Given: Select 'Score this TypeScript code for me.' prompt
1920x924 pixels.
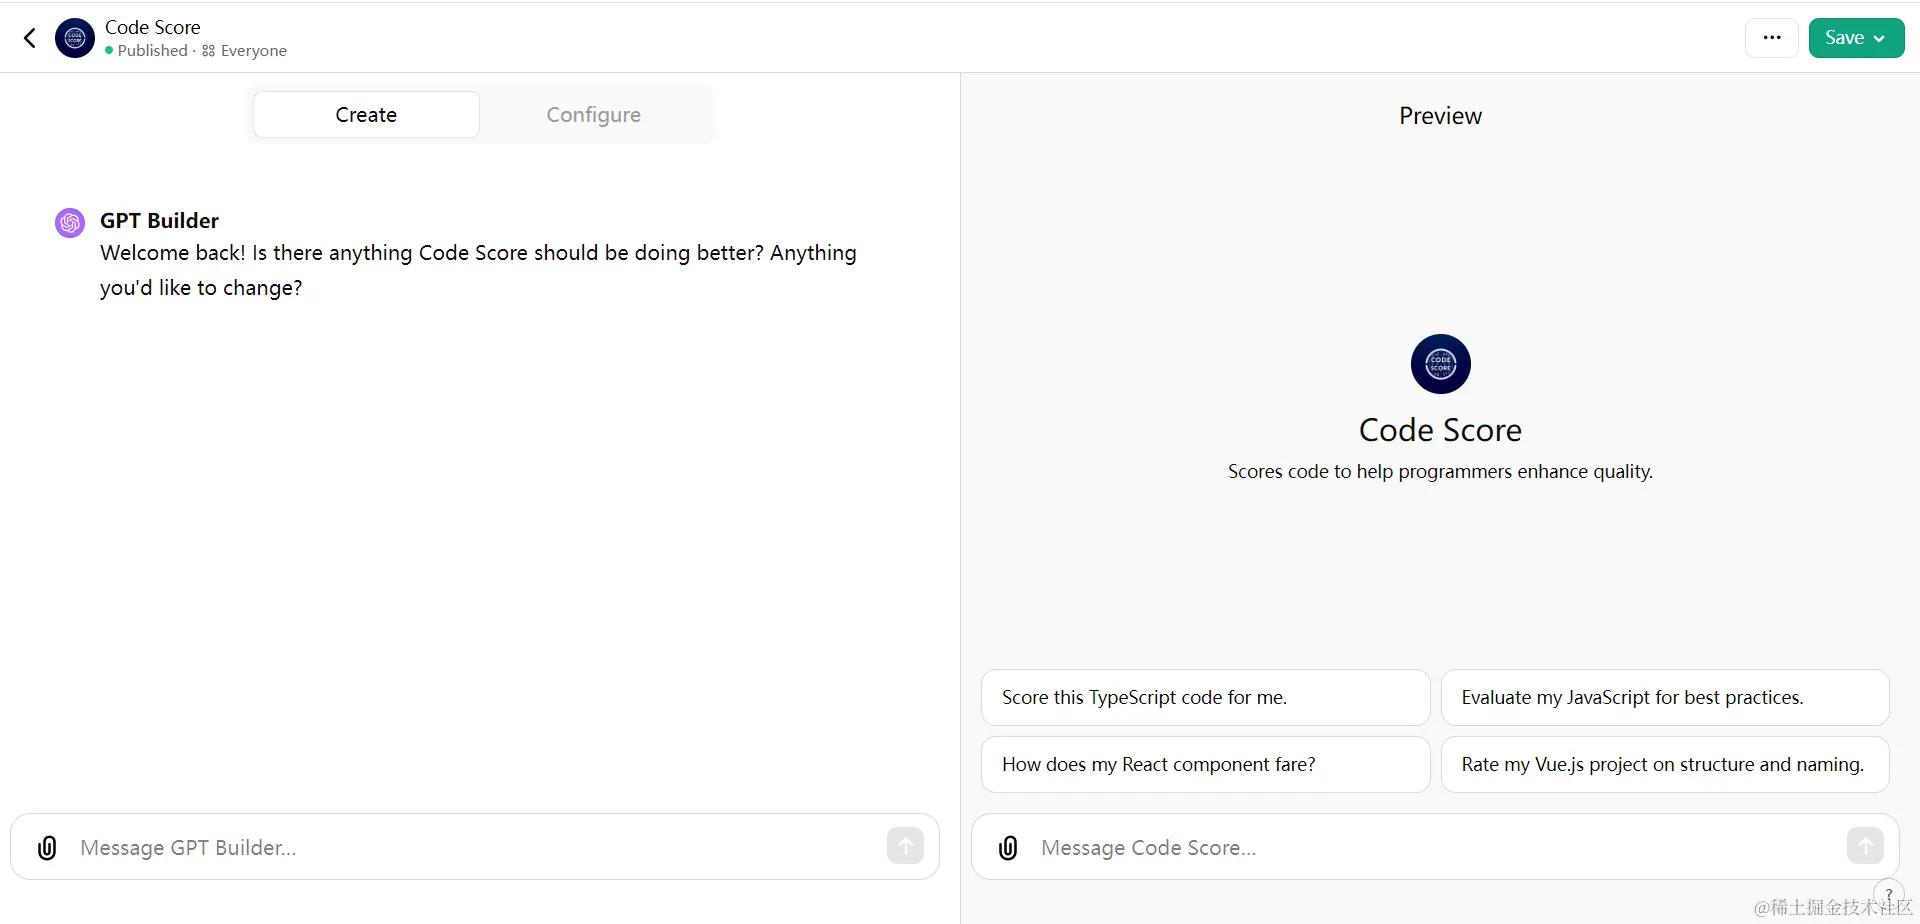Looking at the screenshot, I should (x=1205, y=697).
